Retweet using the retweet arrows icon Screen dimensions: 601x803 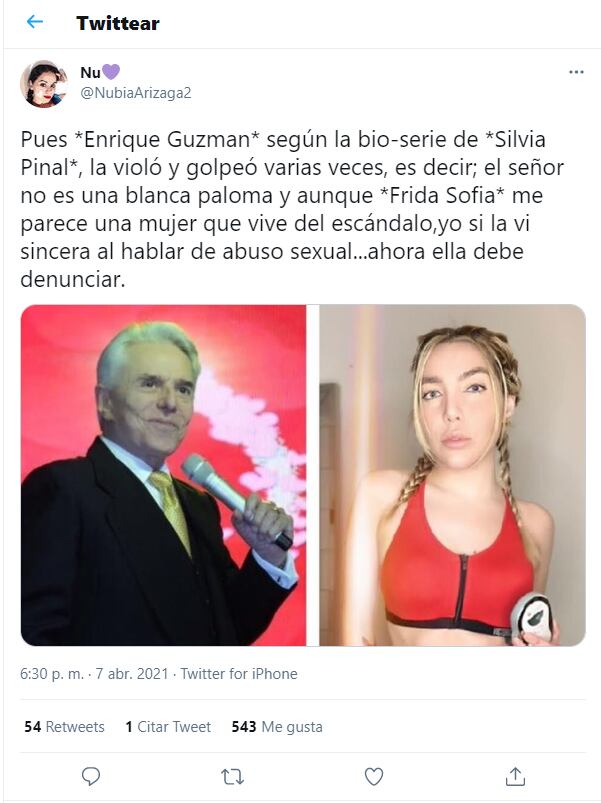click(232, 777)
